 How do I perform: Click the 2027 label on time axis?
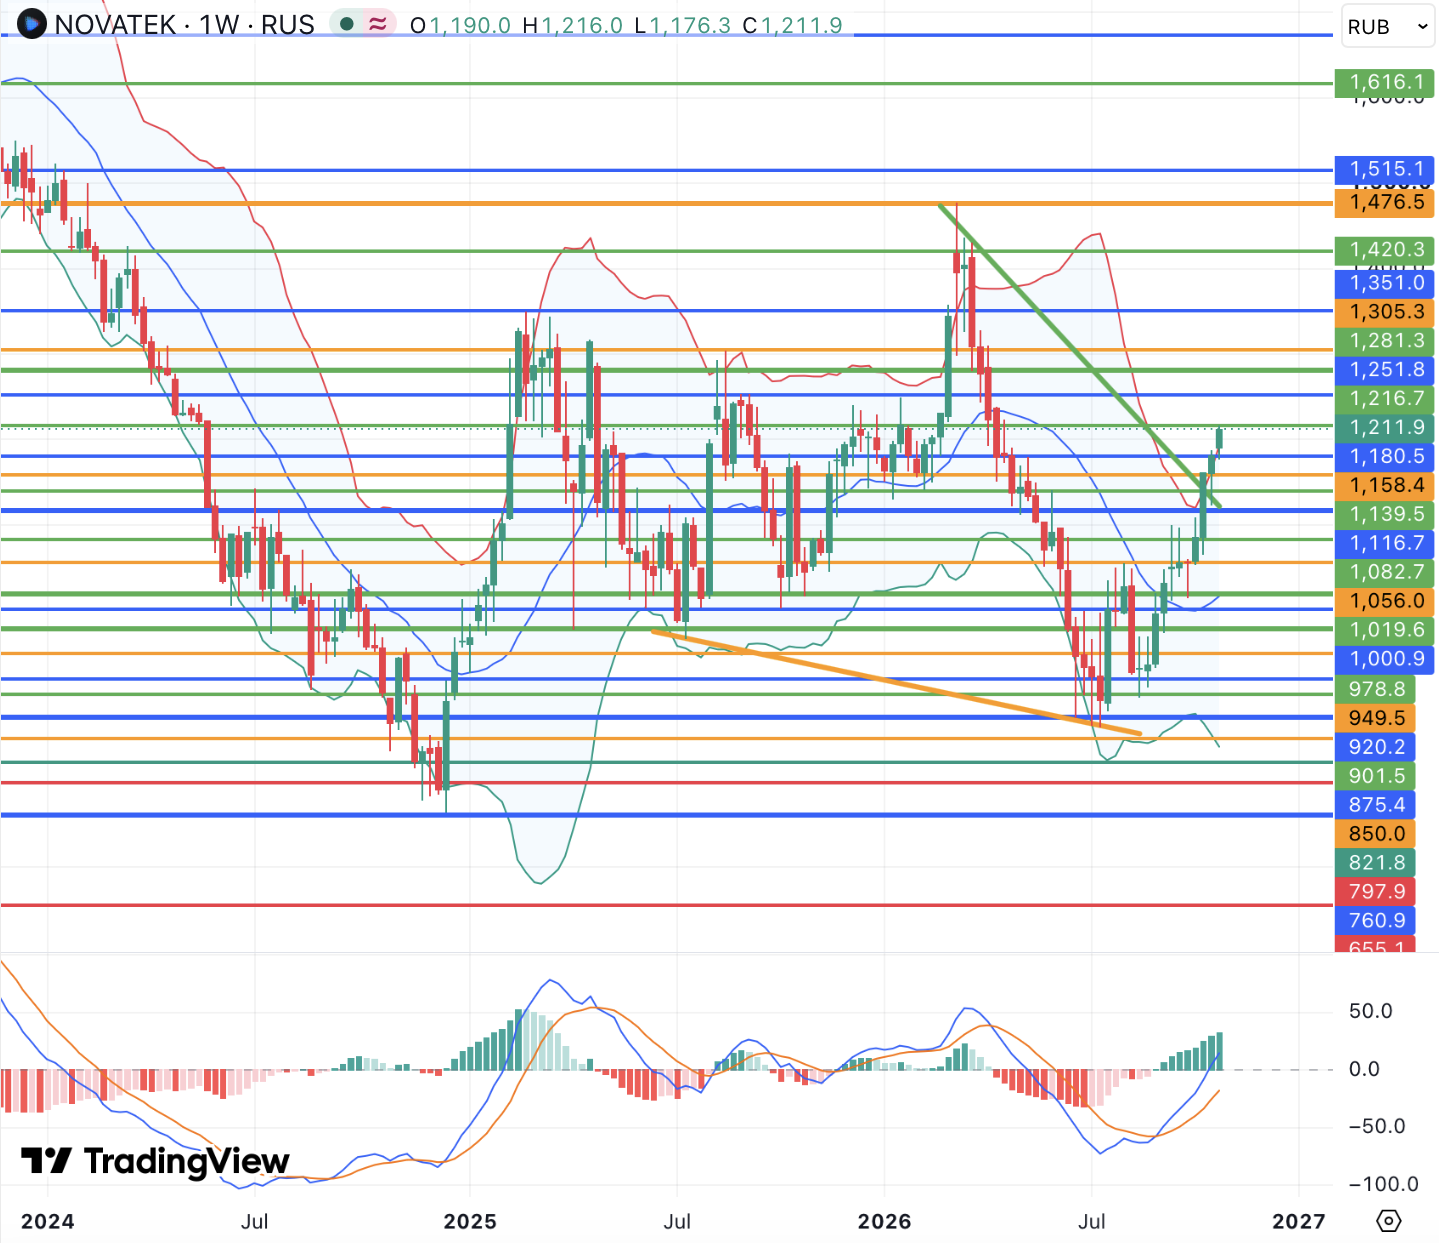click(x=1299, y=1222)
